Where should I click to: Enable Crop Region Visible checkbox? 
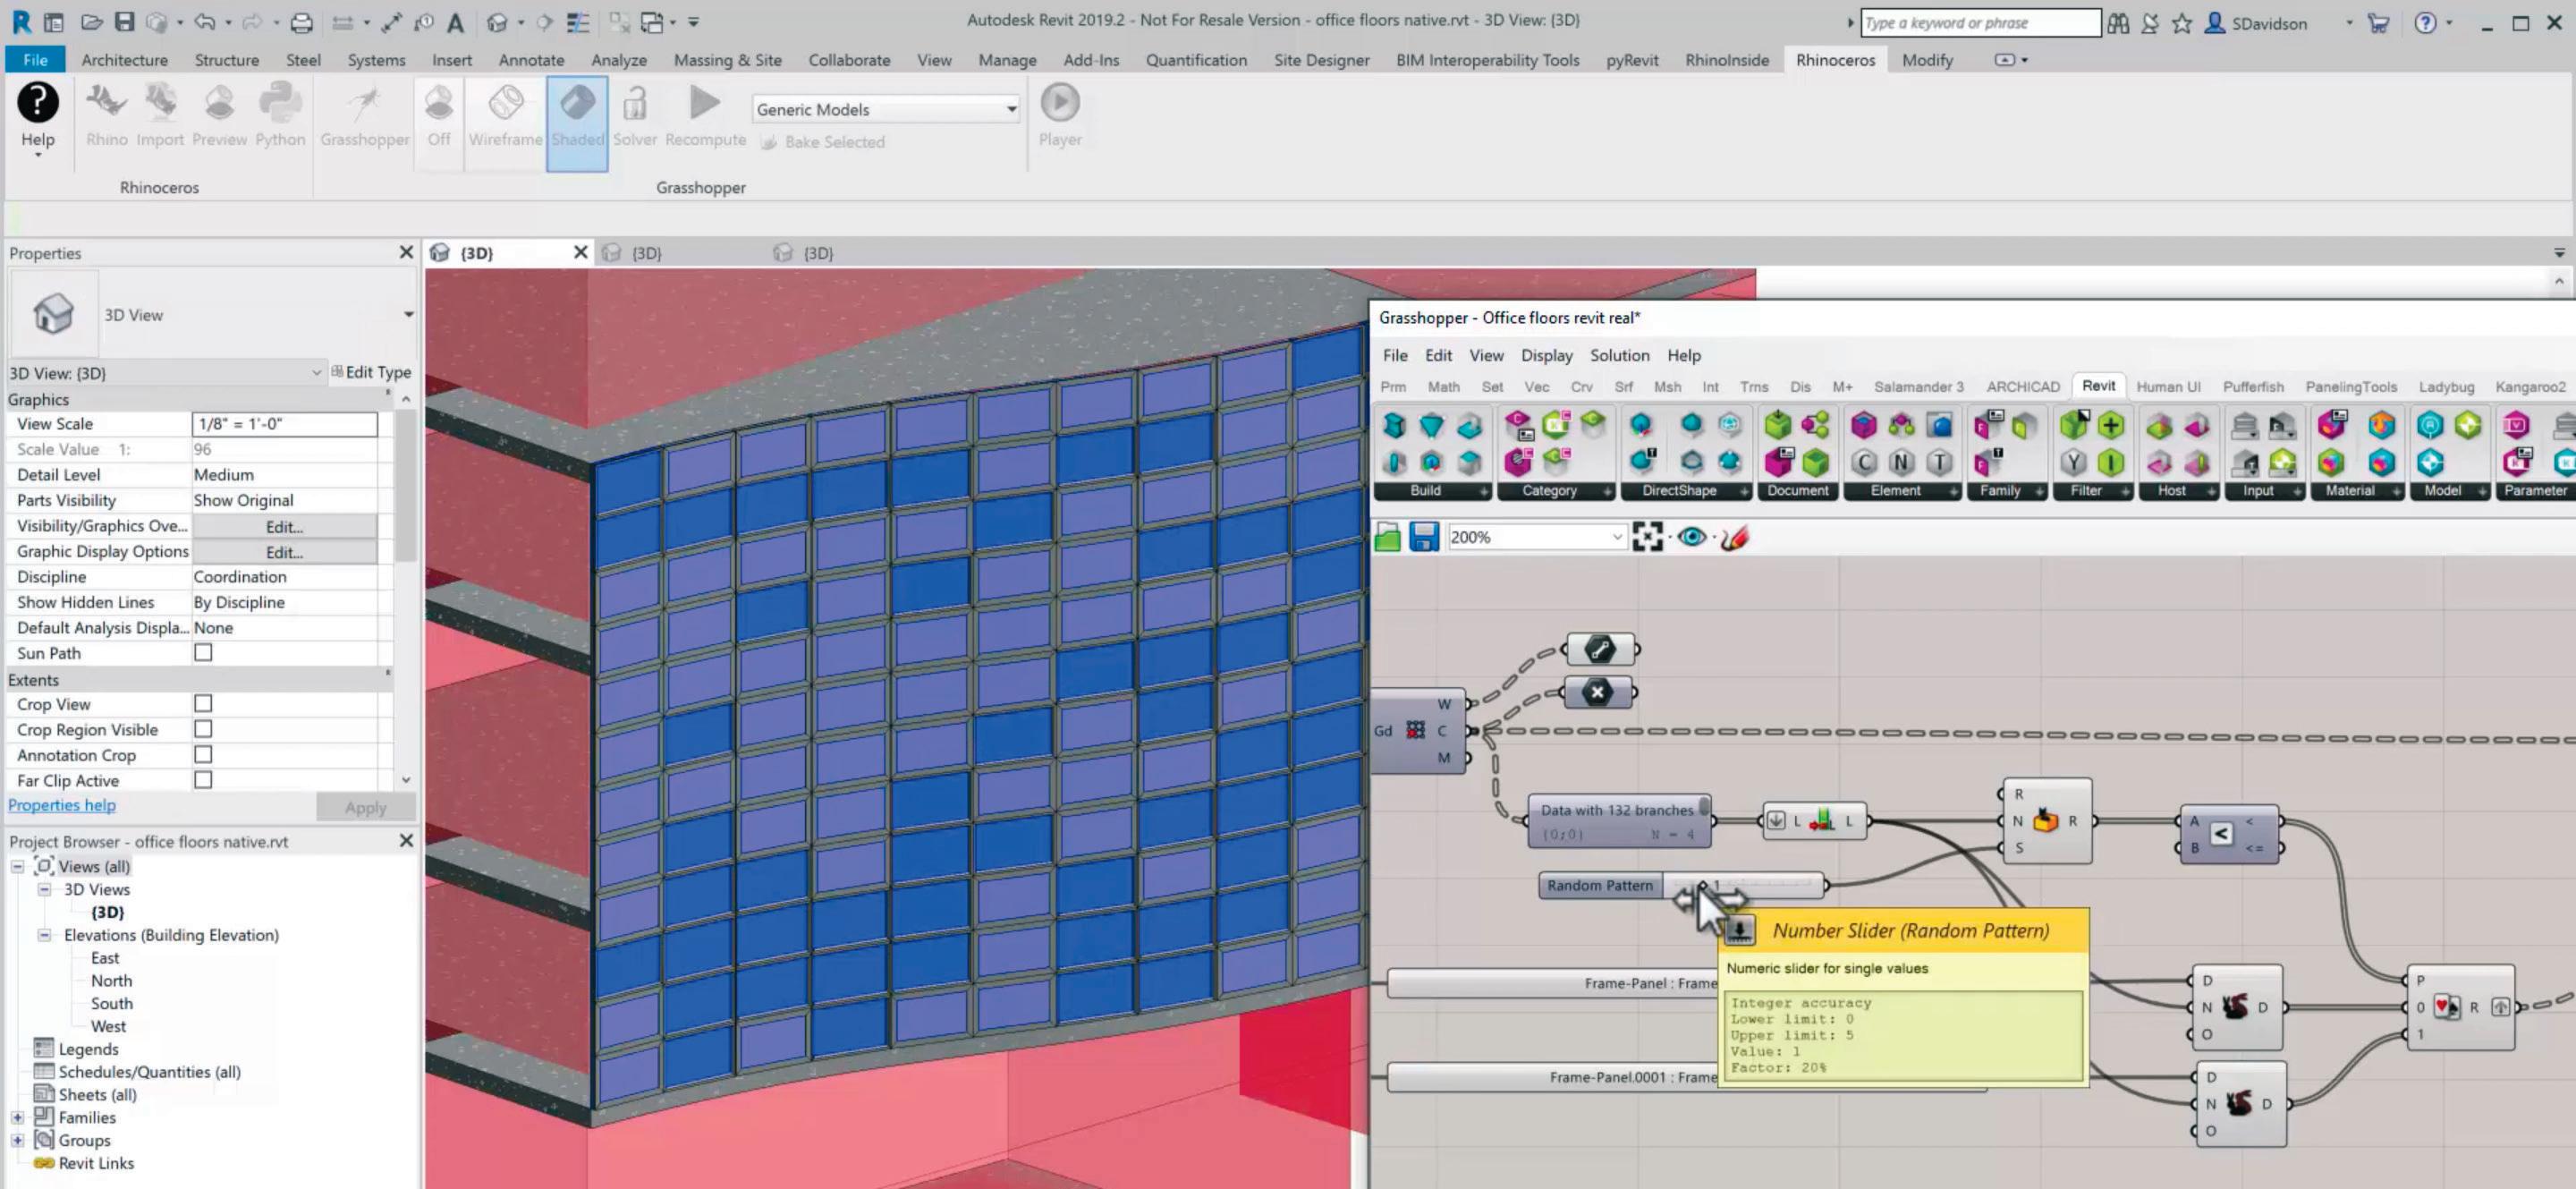203,729
